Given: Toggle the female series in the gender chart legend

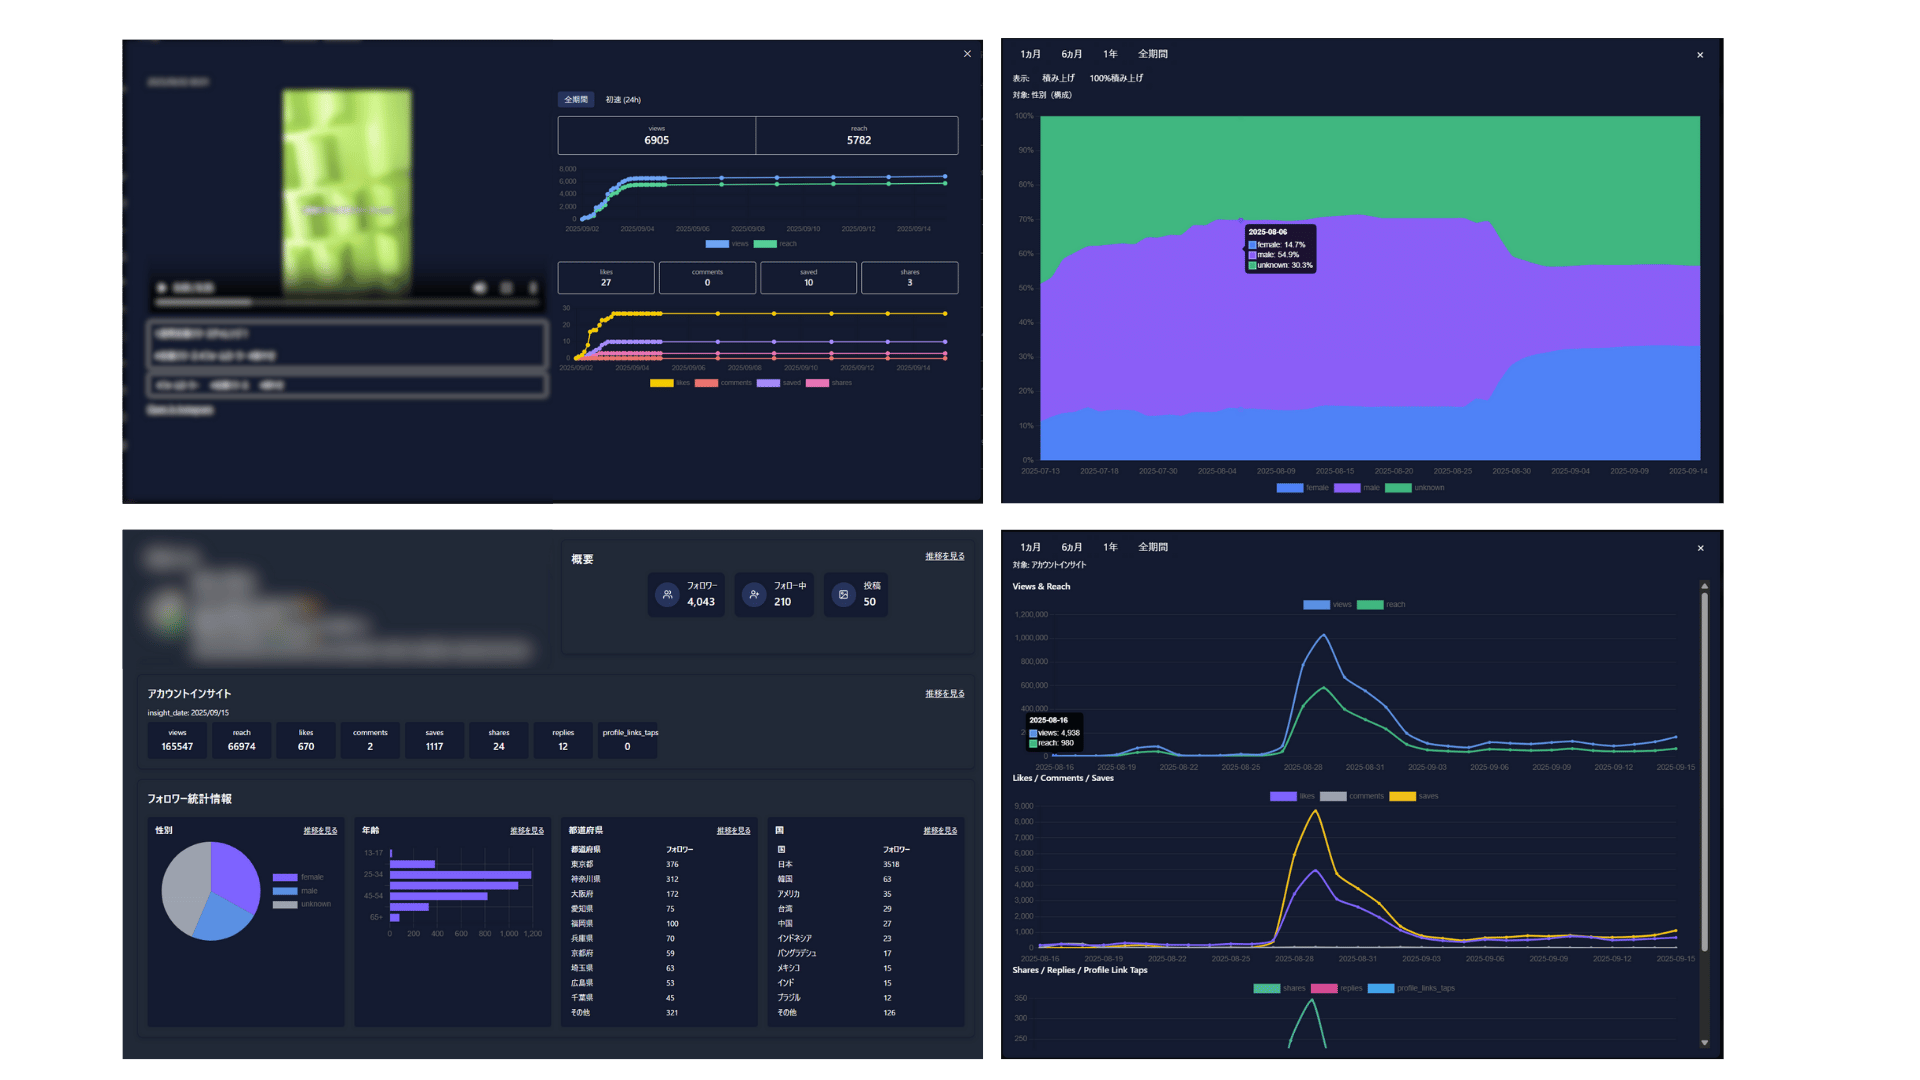Looking at the screenshot, I should (x=1302, y=488).
